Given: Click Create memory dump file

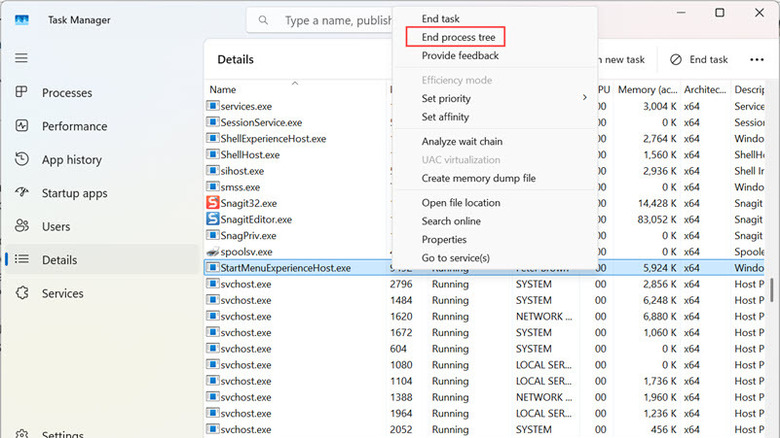Looking at the screenshot, I should click(x=478, y=178).
